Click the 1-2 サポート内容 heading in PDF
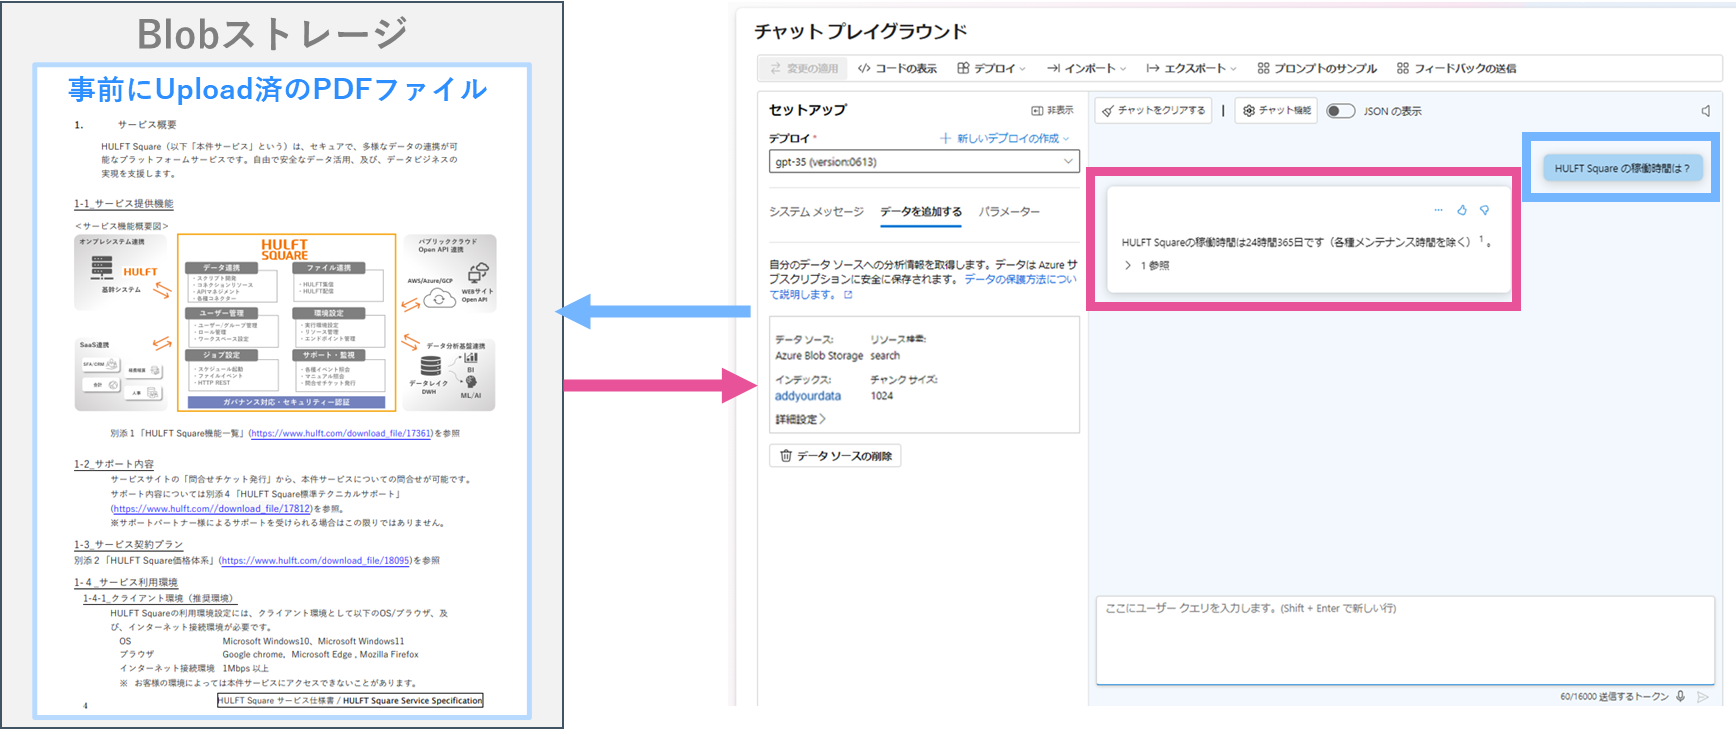The width and height of the screenshot is (1736, 729). (x=114, y=464)
